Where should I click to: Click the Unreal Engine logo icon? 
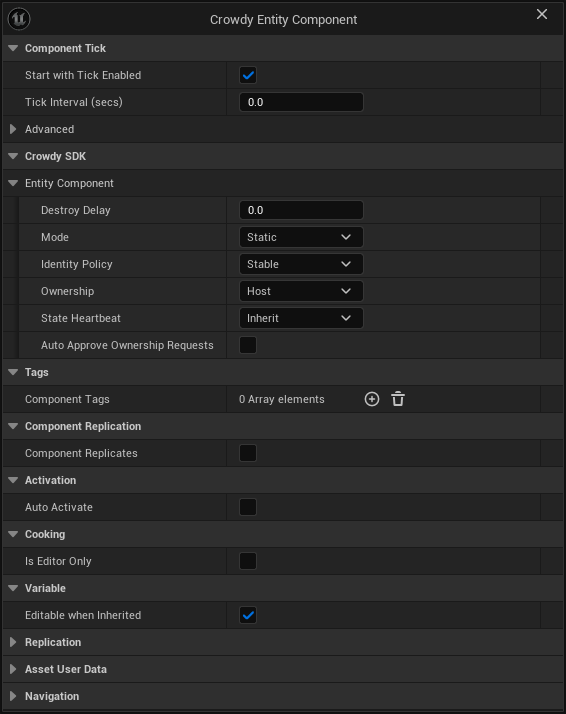pos(19,19)
